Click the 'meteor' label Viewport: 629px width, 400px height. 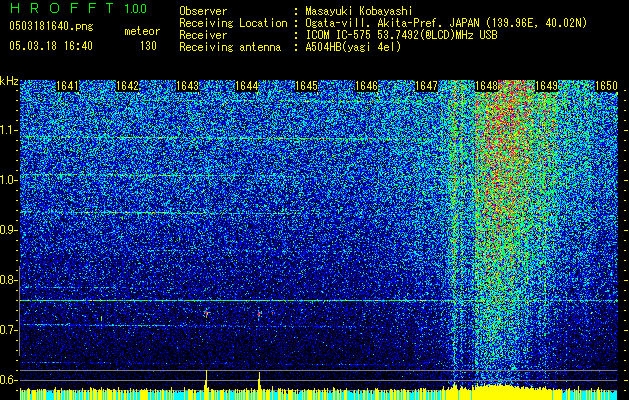142,31
